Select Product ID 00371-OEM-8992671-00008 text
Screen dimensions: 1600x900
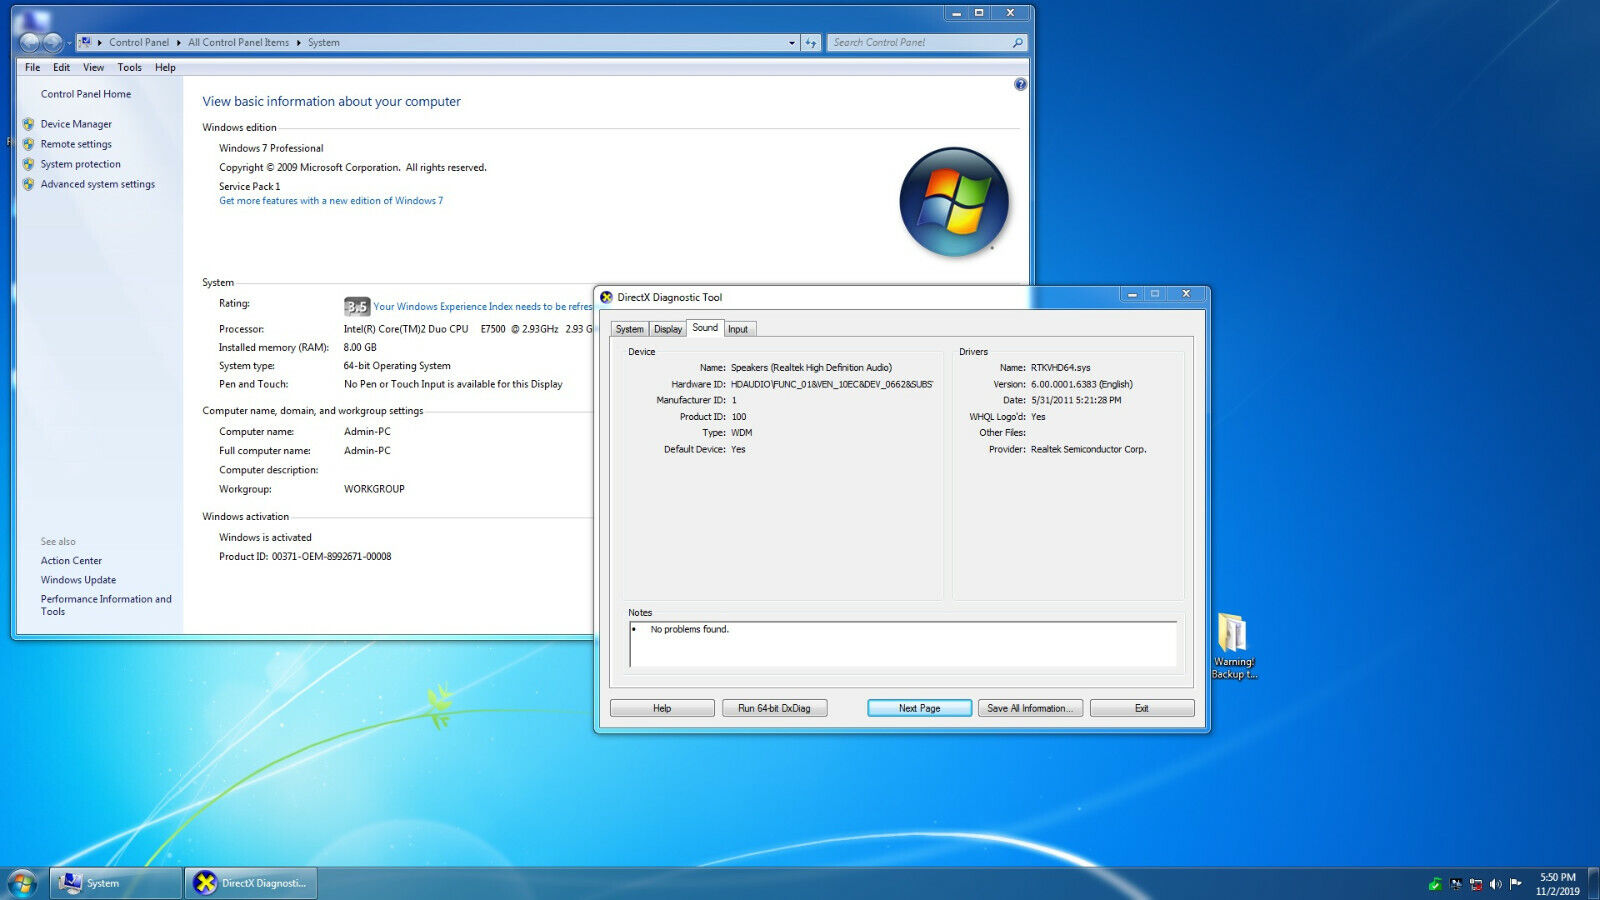coord(331,557)
